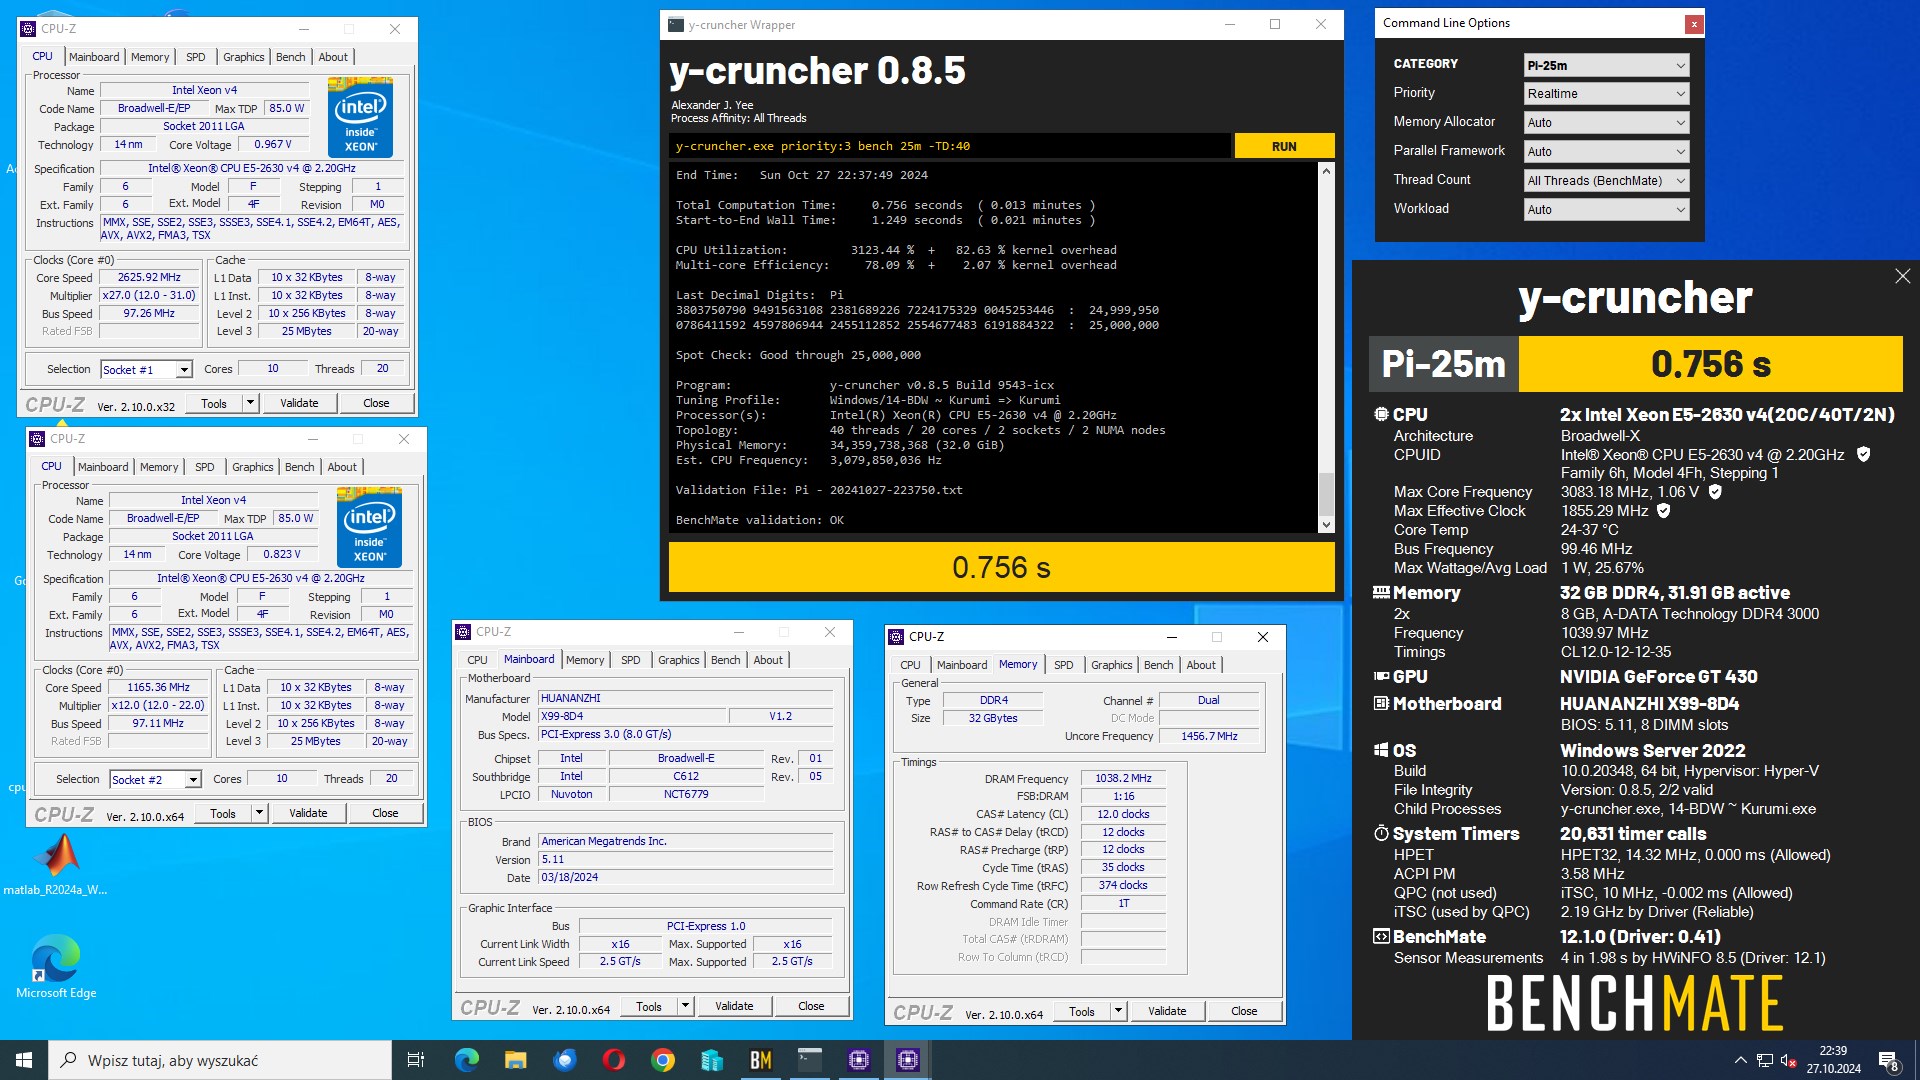Click Validate in CPU-Z Memory window
The image size is (1920, 1080).
(x=1167, y=1011)
